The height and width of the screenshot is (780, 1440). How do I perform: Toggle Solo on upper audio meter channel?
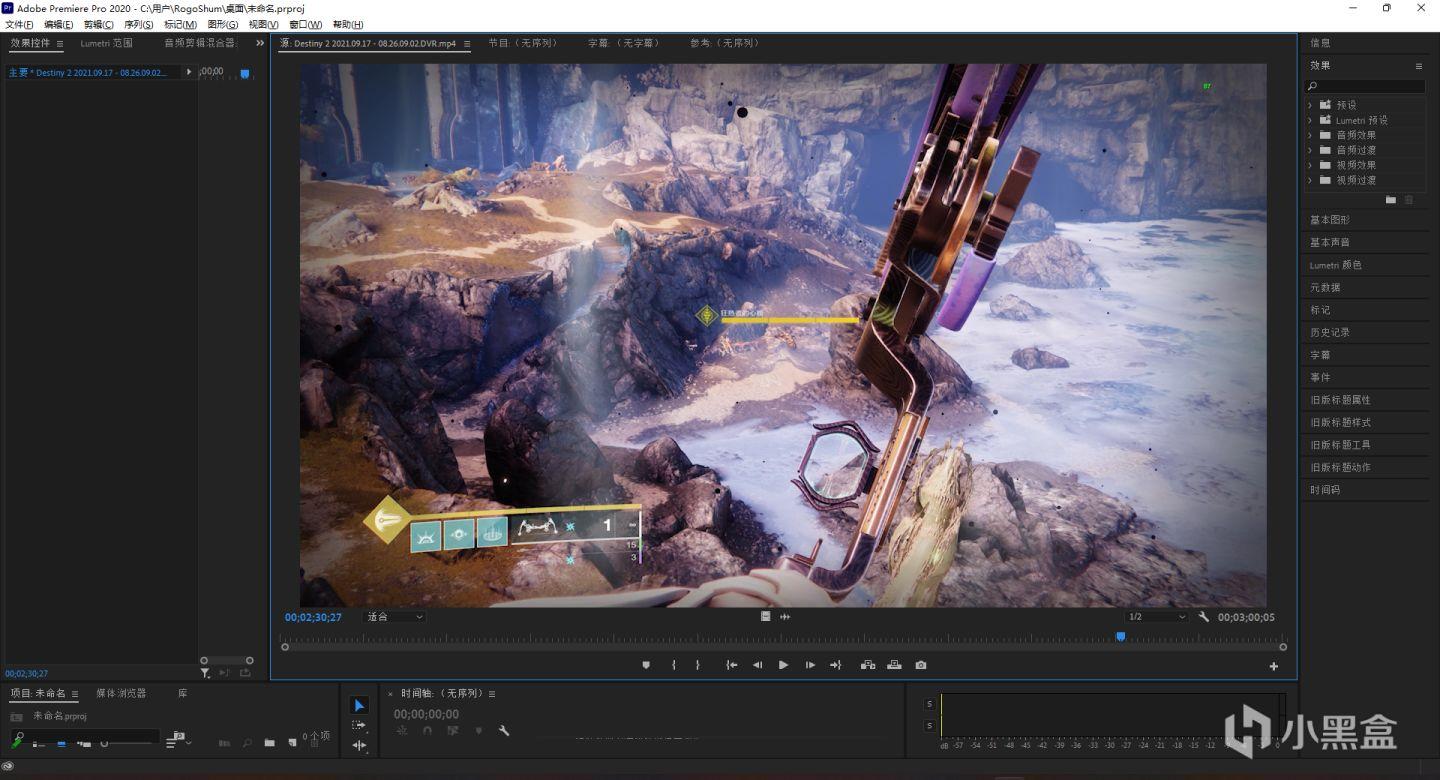tap(929, 704)
